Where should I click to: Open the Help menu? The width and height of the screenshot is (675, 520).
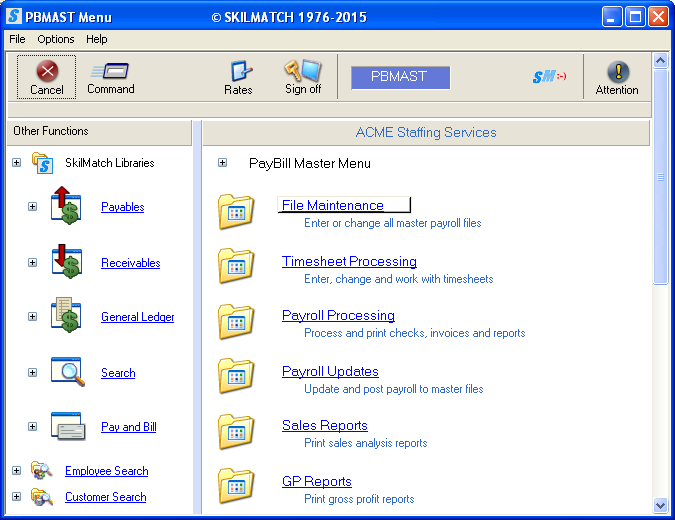coord(96,39)
